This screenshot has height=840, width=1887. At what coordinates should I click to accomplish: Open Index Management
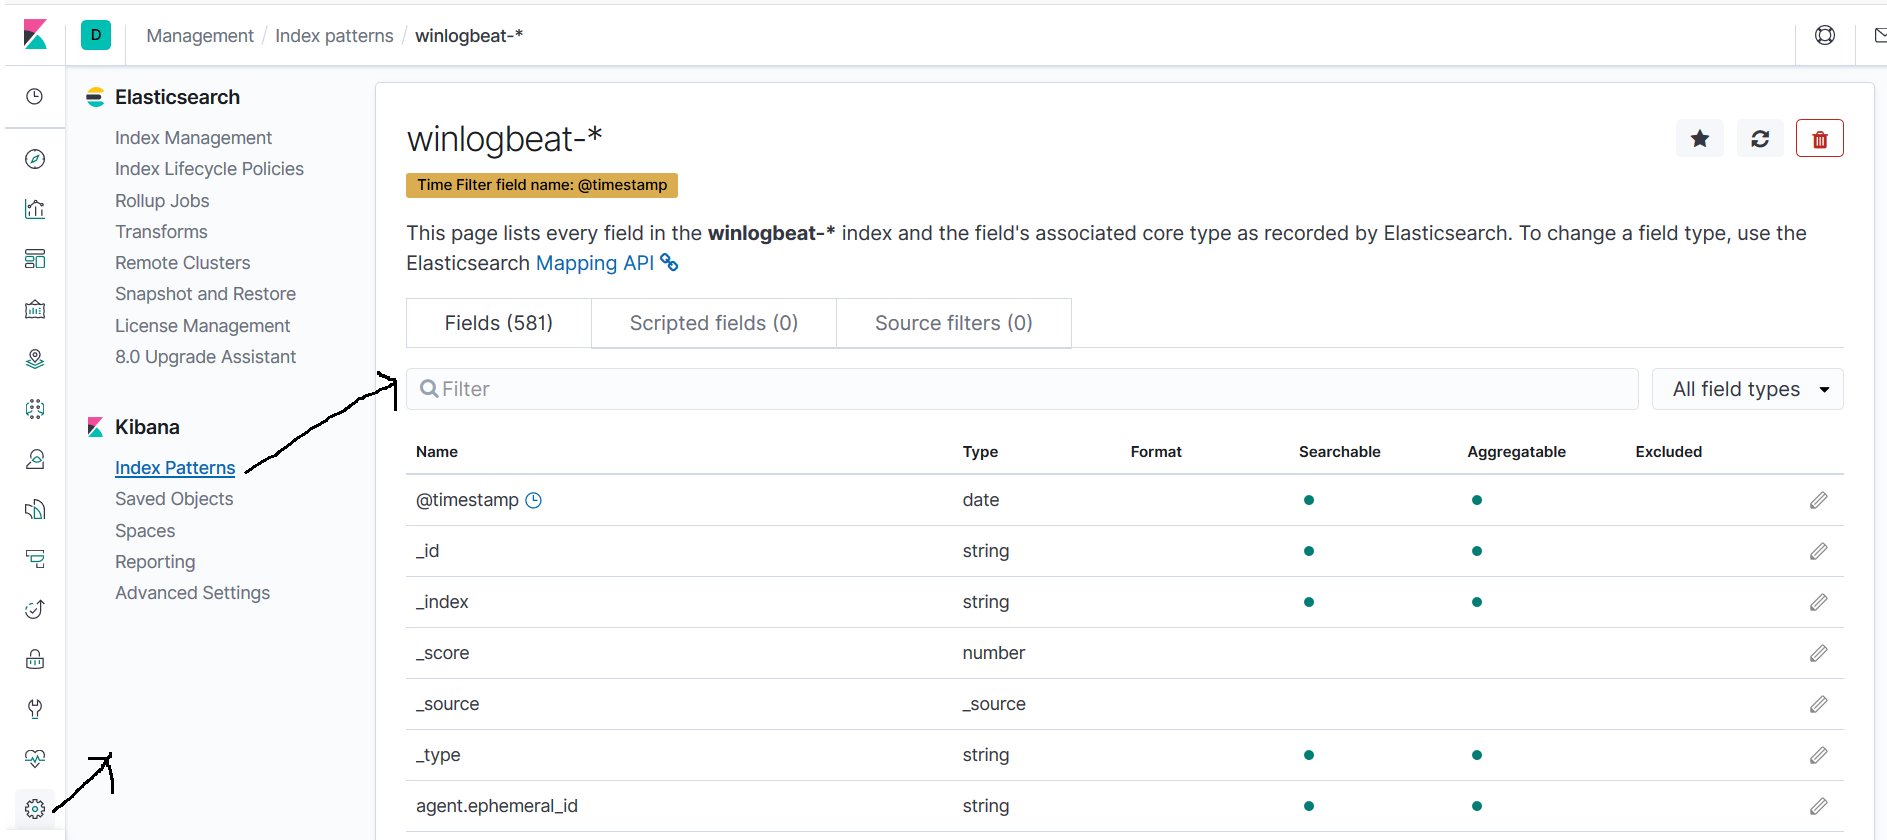[193, 138]
